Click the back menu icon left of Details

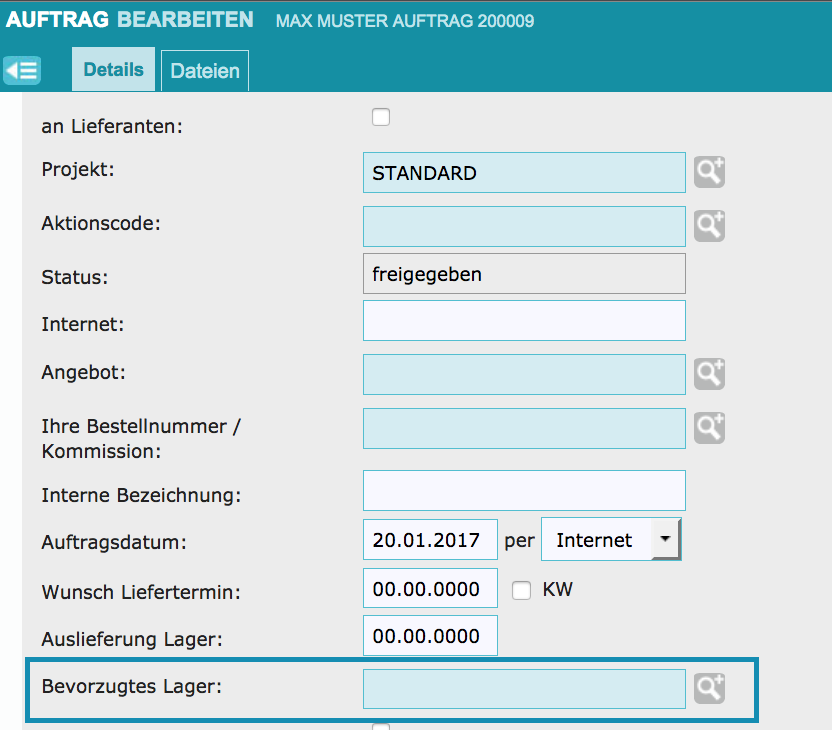[x=22, y=70]
